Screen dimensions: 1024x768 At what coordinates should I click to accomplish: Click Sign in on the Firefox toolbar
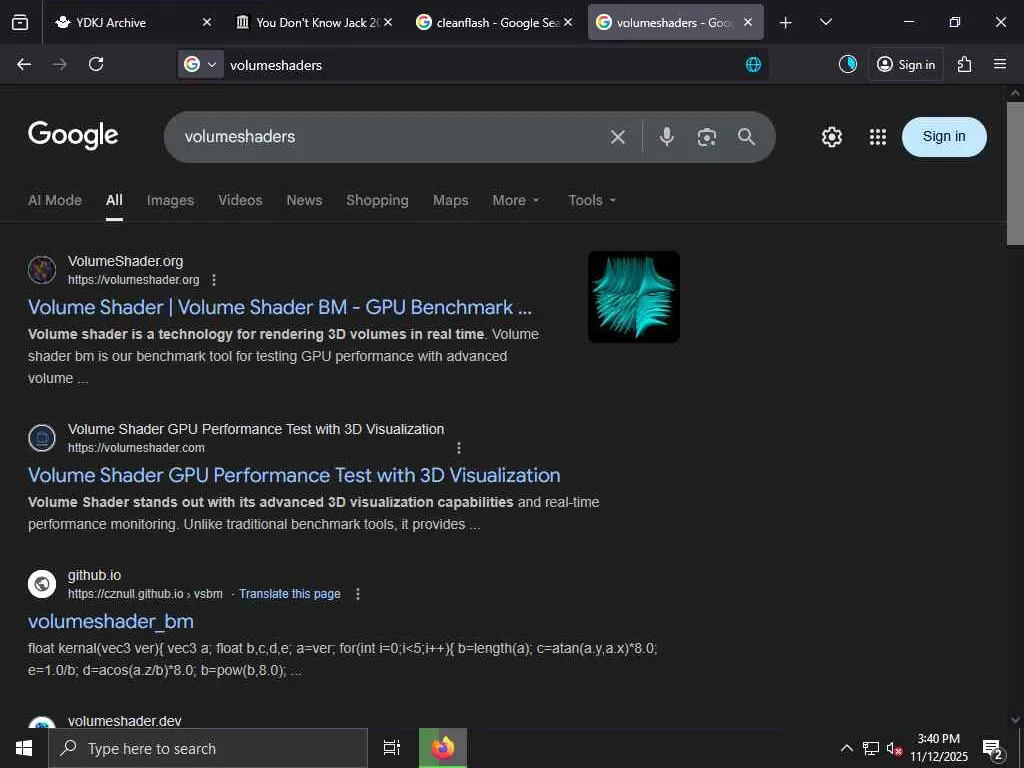[x=905, y=64]
